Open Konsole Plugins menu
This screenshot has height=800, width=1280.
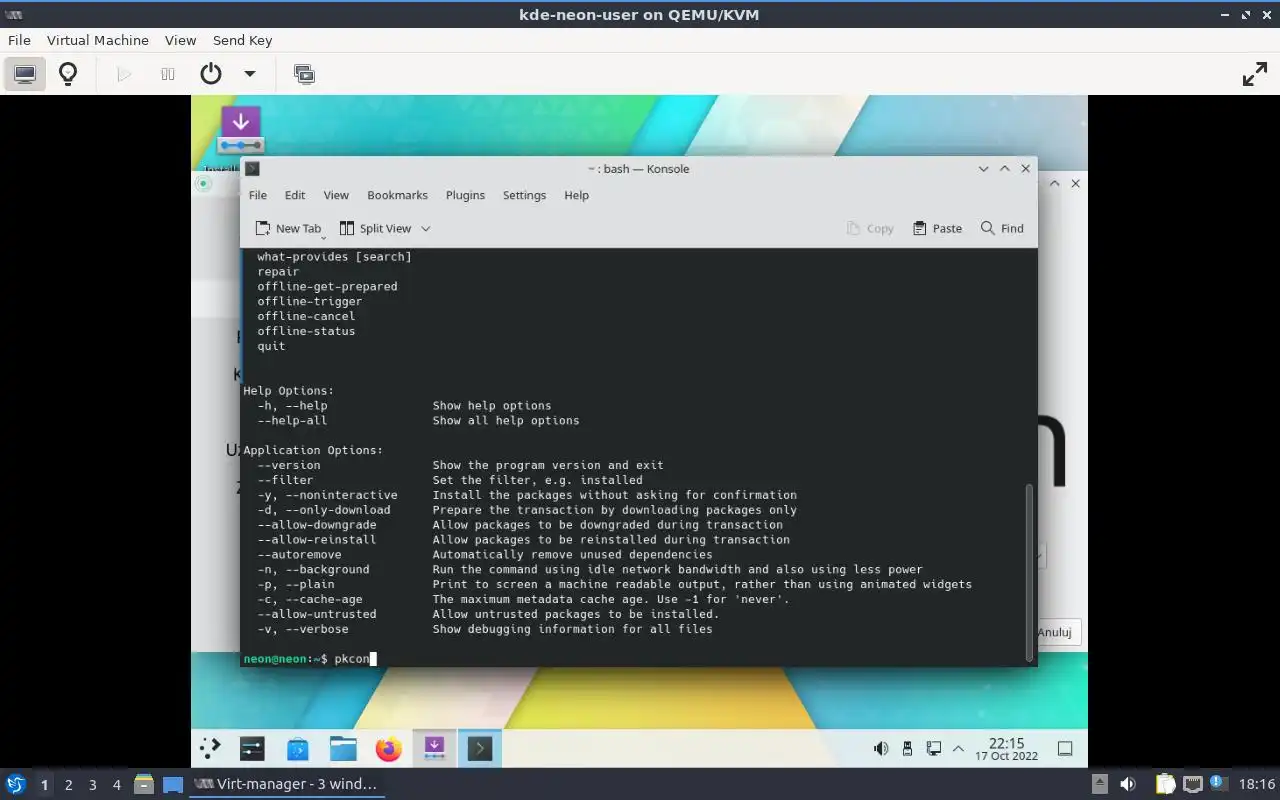click(465, 195)
